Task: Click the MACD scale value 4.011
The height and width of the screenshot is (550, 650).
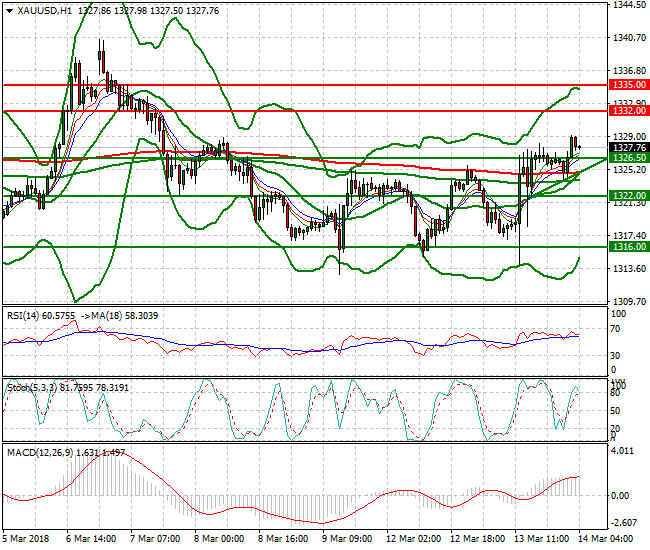Action: tap(622, 451)
